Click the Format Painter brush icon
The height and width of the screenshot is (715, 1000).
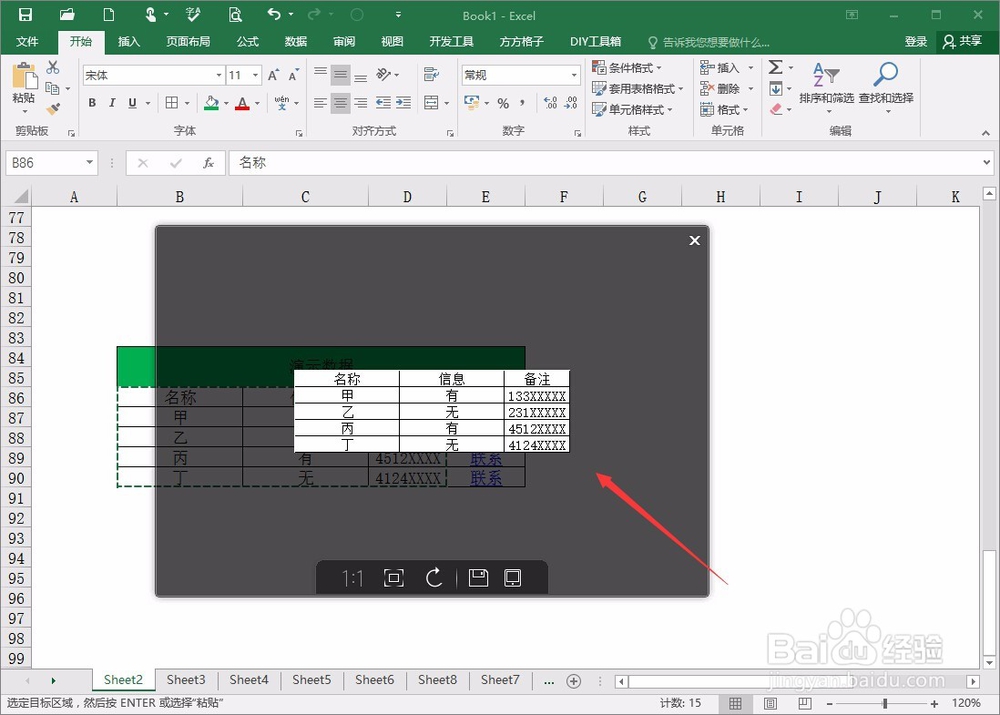[54, 109]
